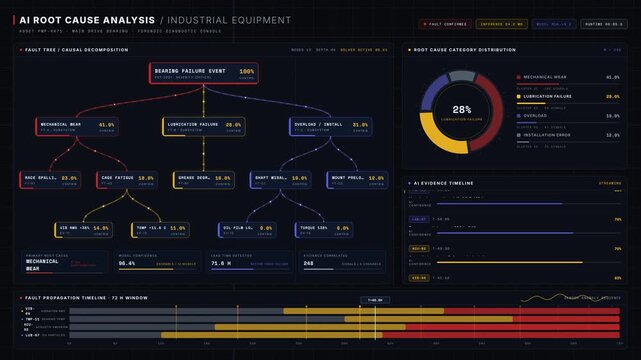Open the Shaft Misal. 19.0% node
This screenshot has width=641, height=360.
pyautogui.click(x=280, y=180)
